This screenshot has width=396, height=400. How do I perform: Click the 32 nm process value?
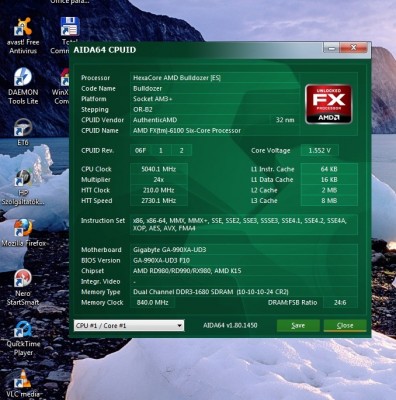click(x=285, y=120)
